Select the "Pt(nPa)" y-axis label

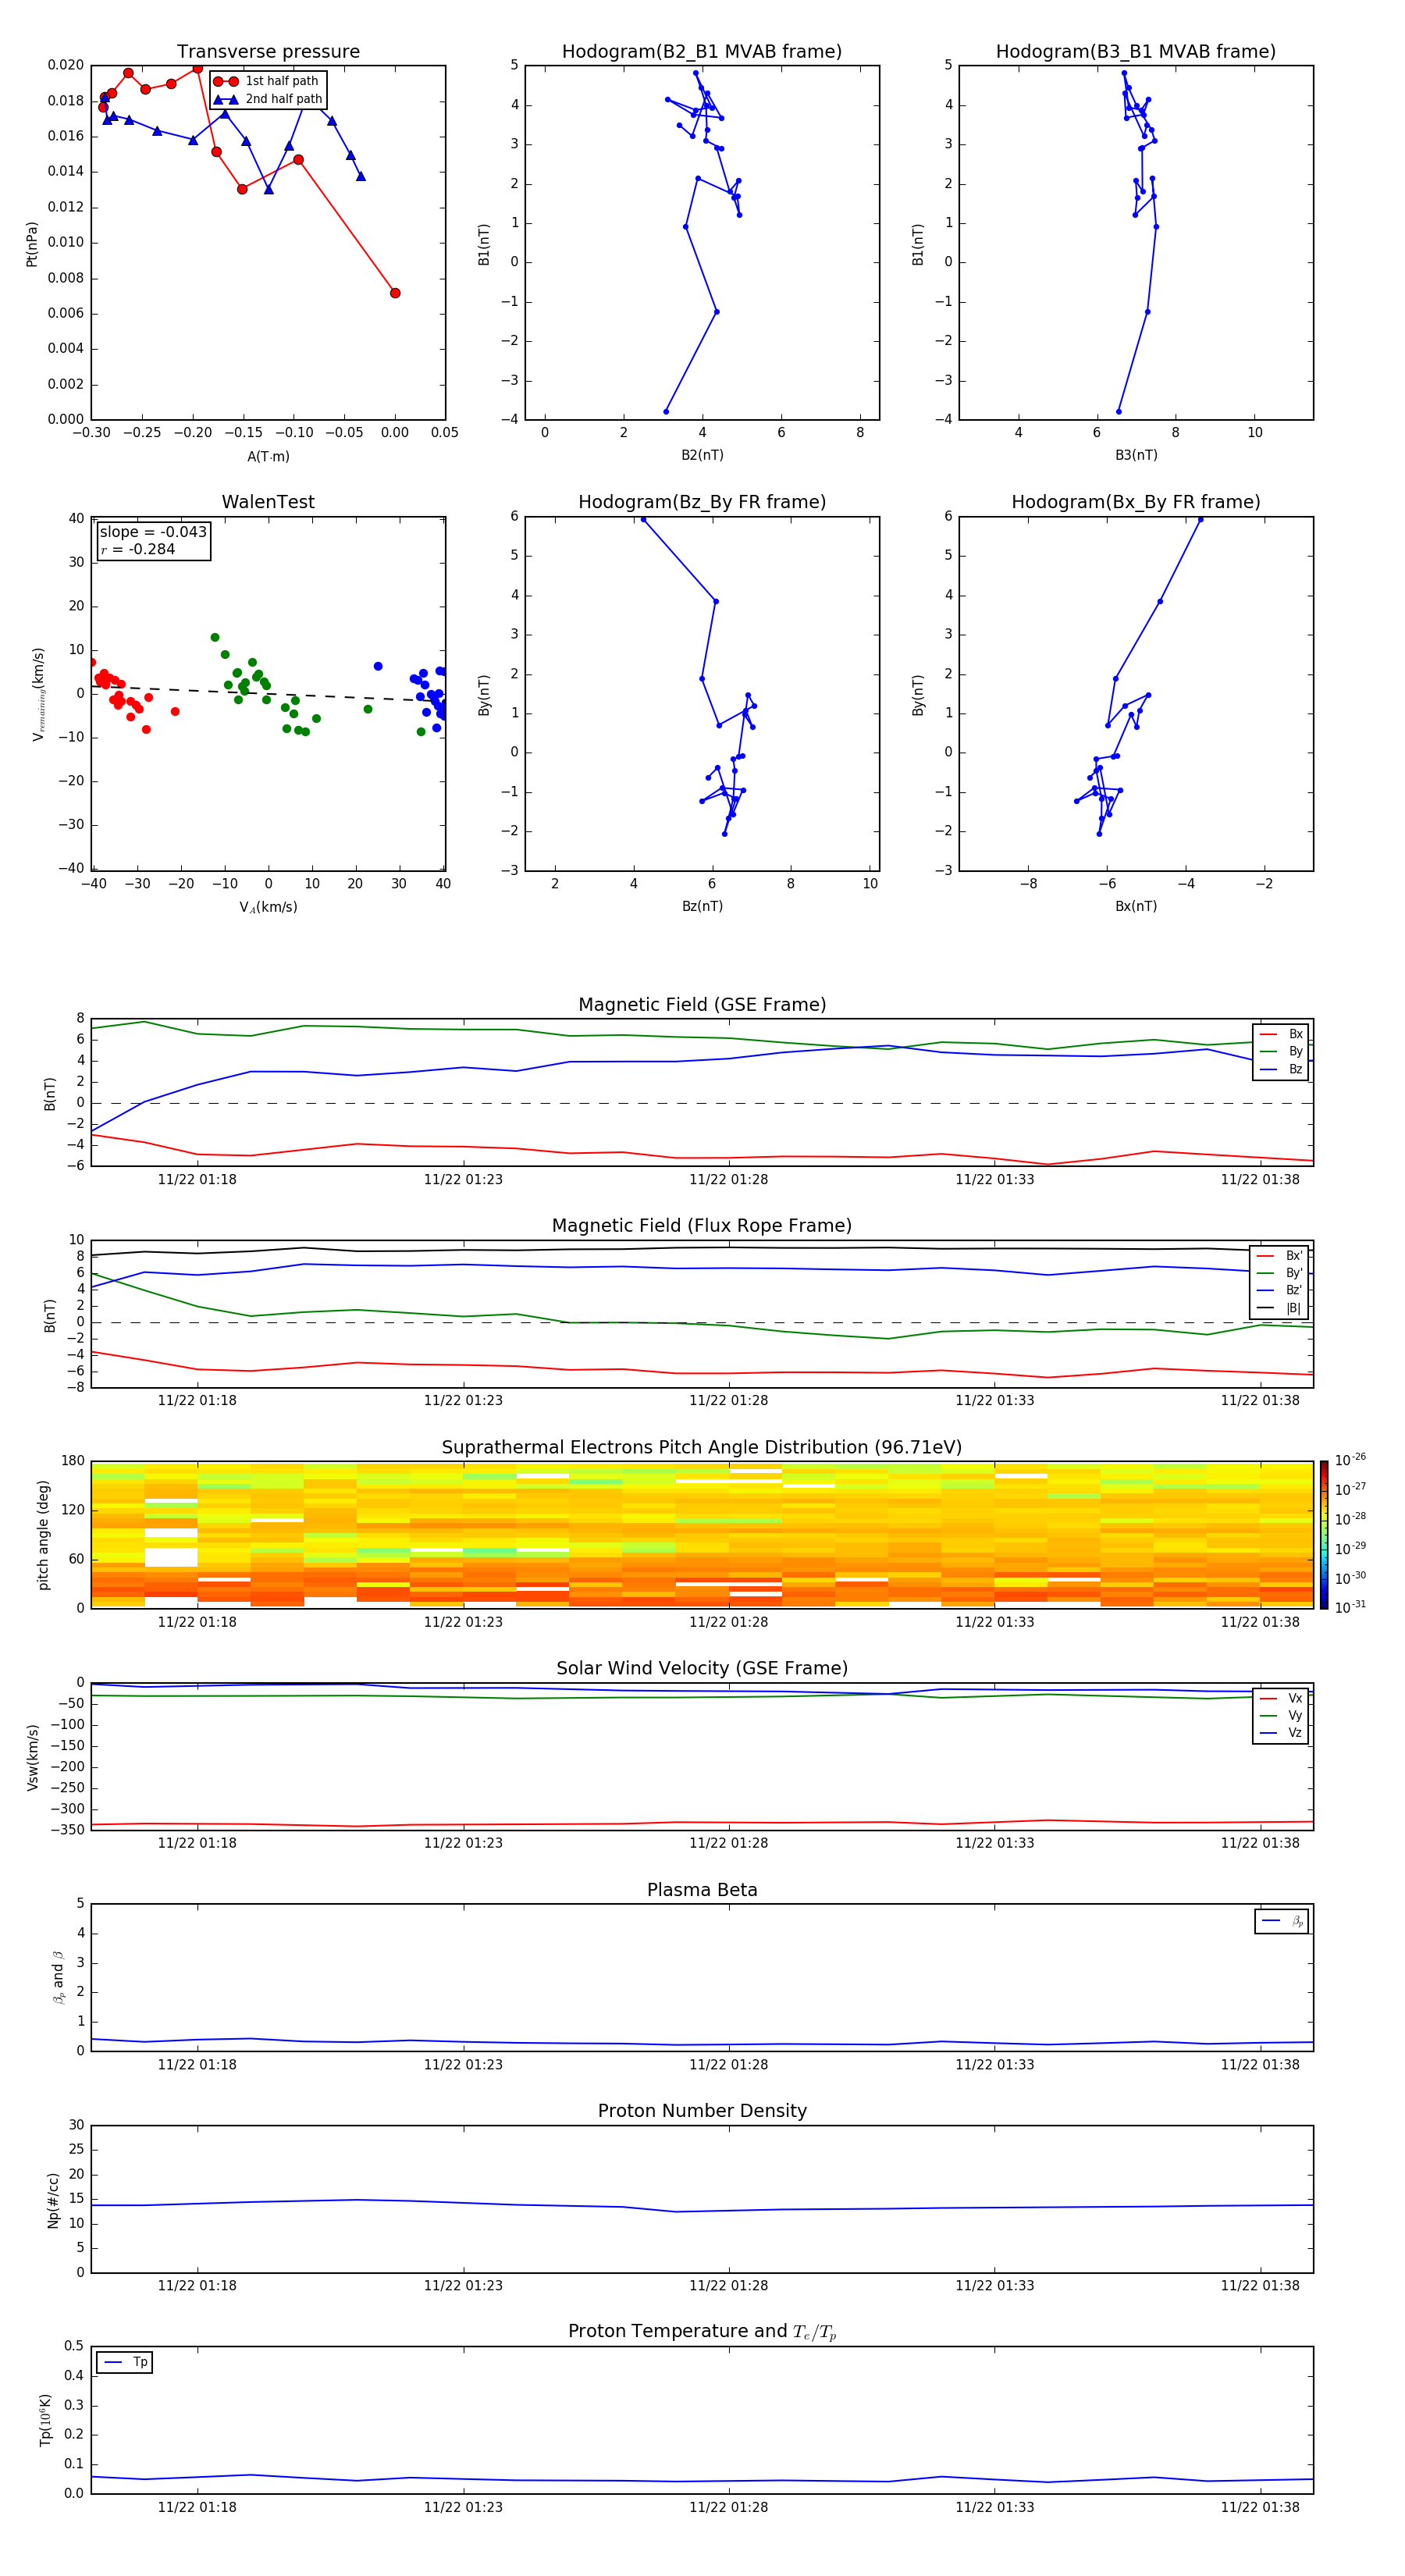[x=32, y=244]
